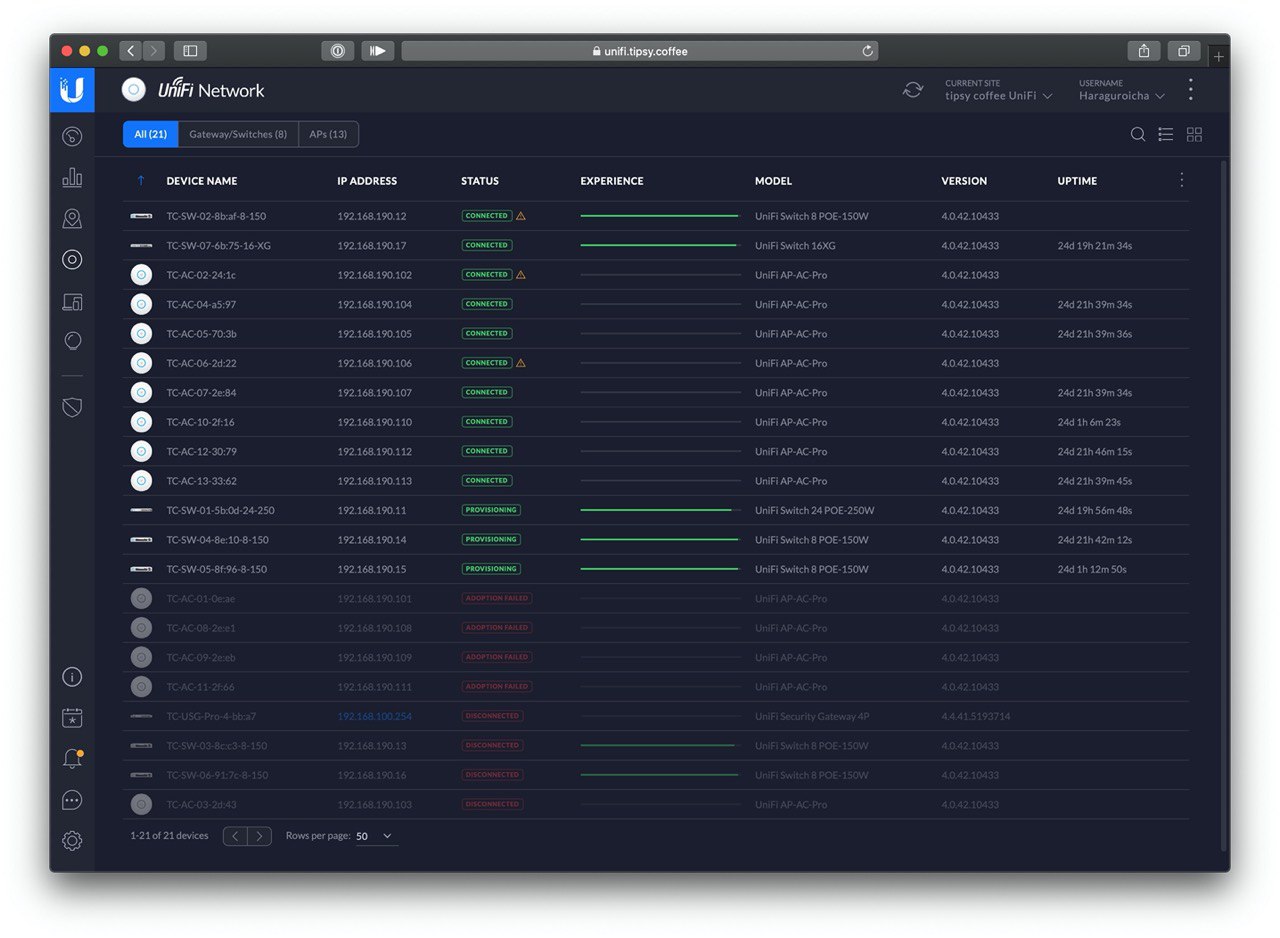Click the search magnifier icon

click(1138, 134)
